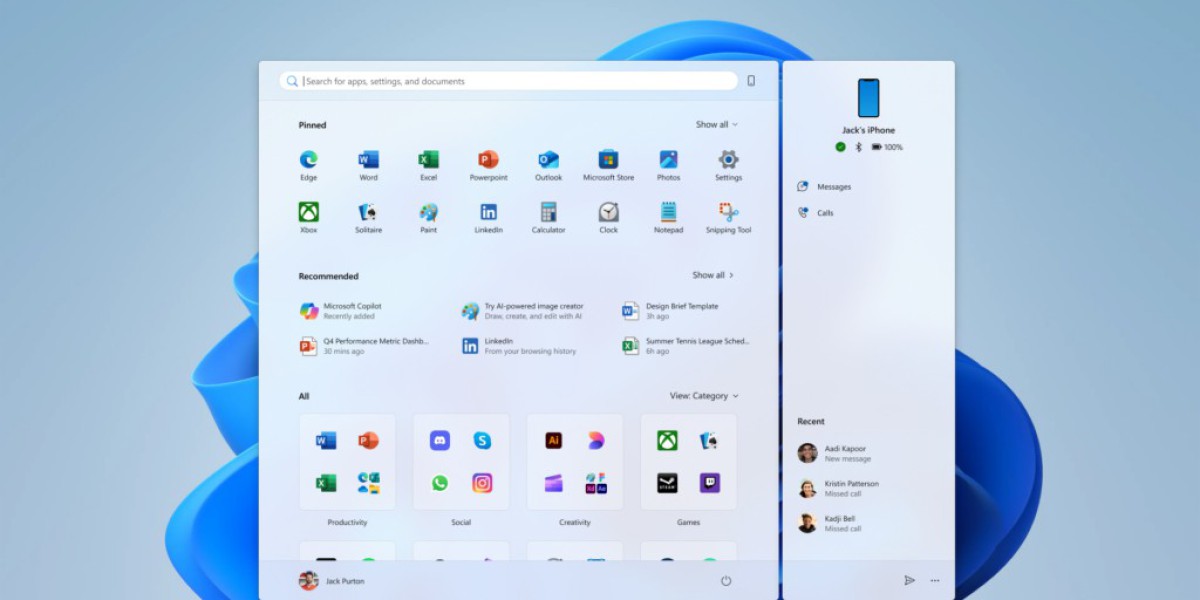1200x600 pixels.
Task: Click the power button
Action: click(x=726, y=581)
